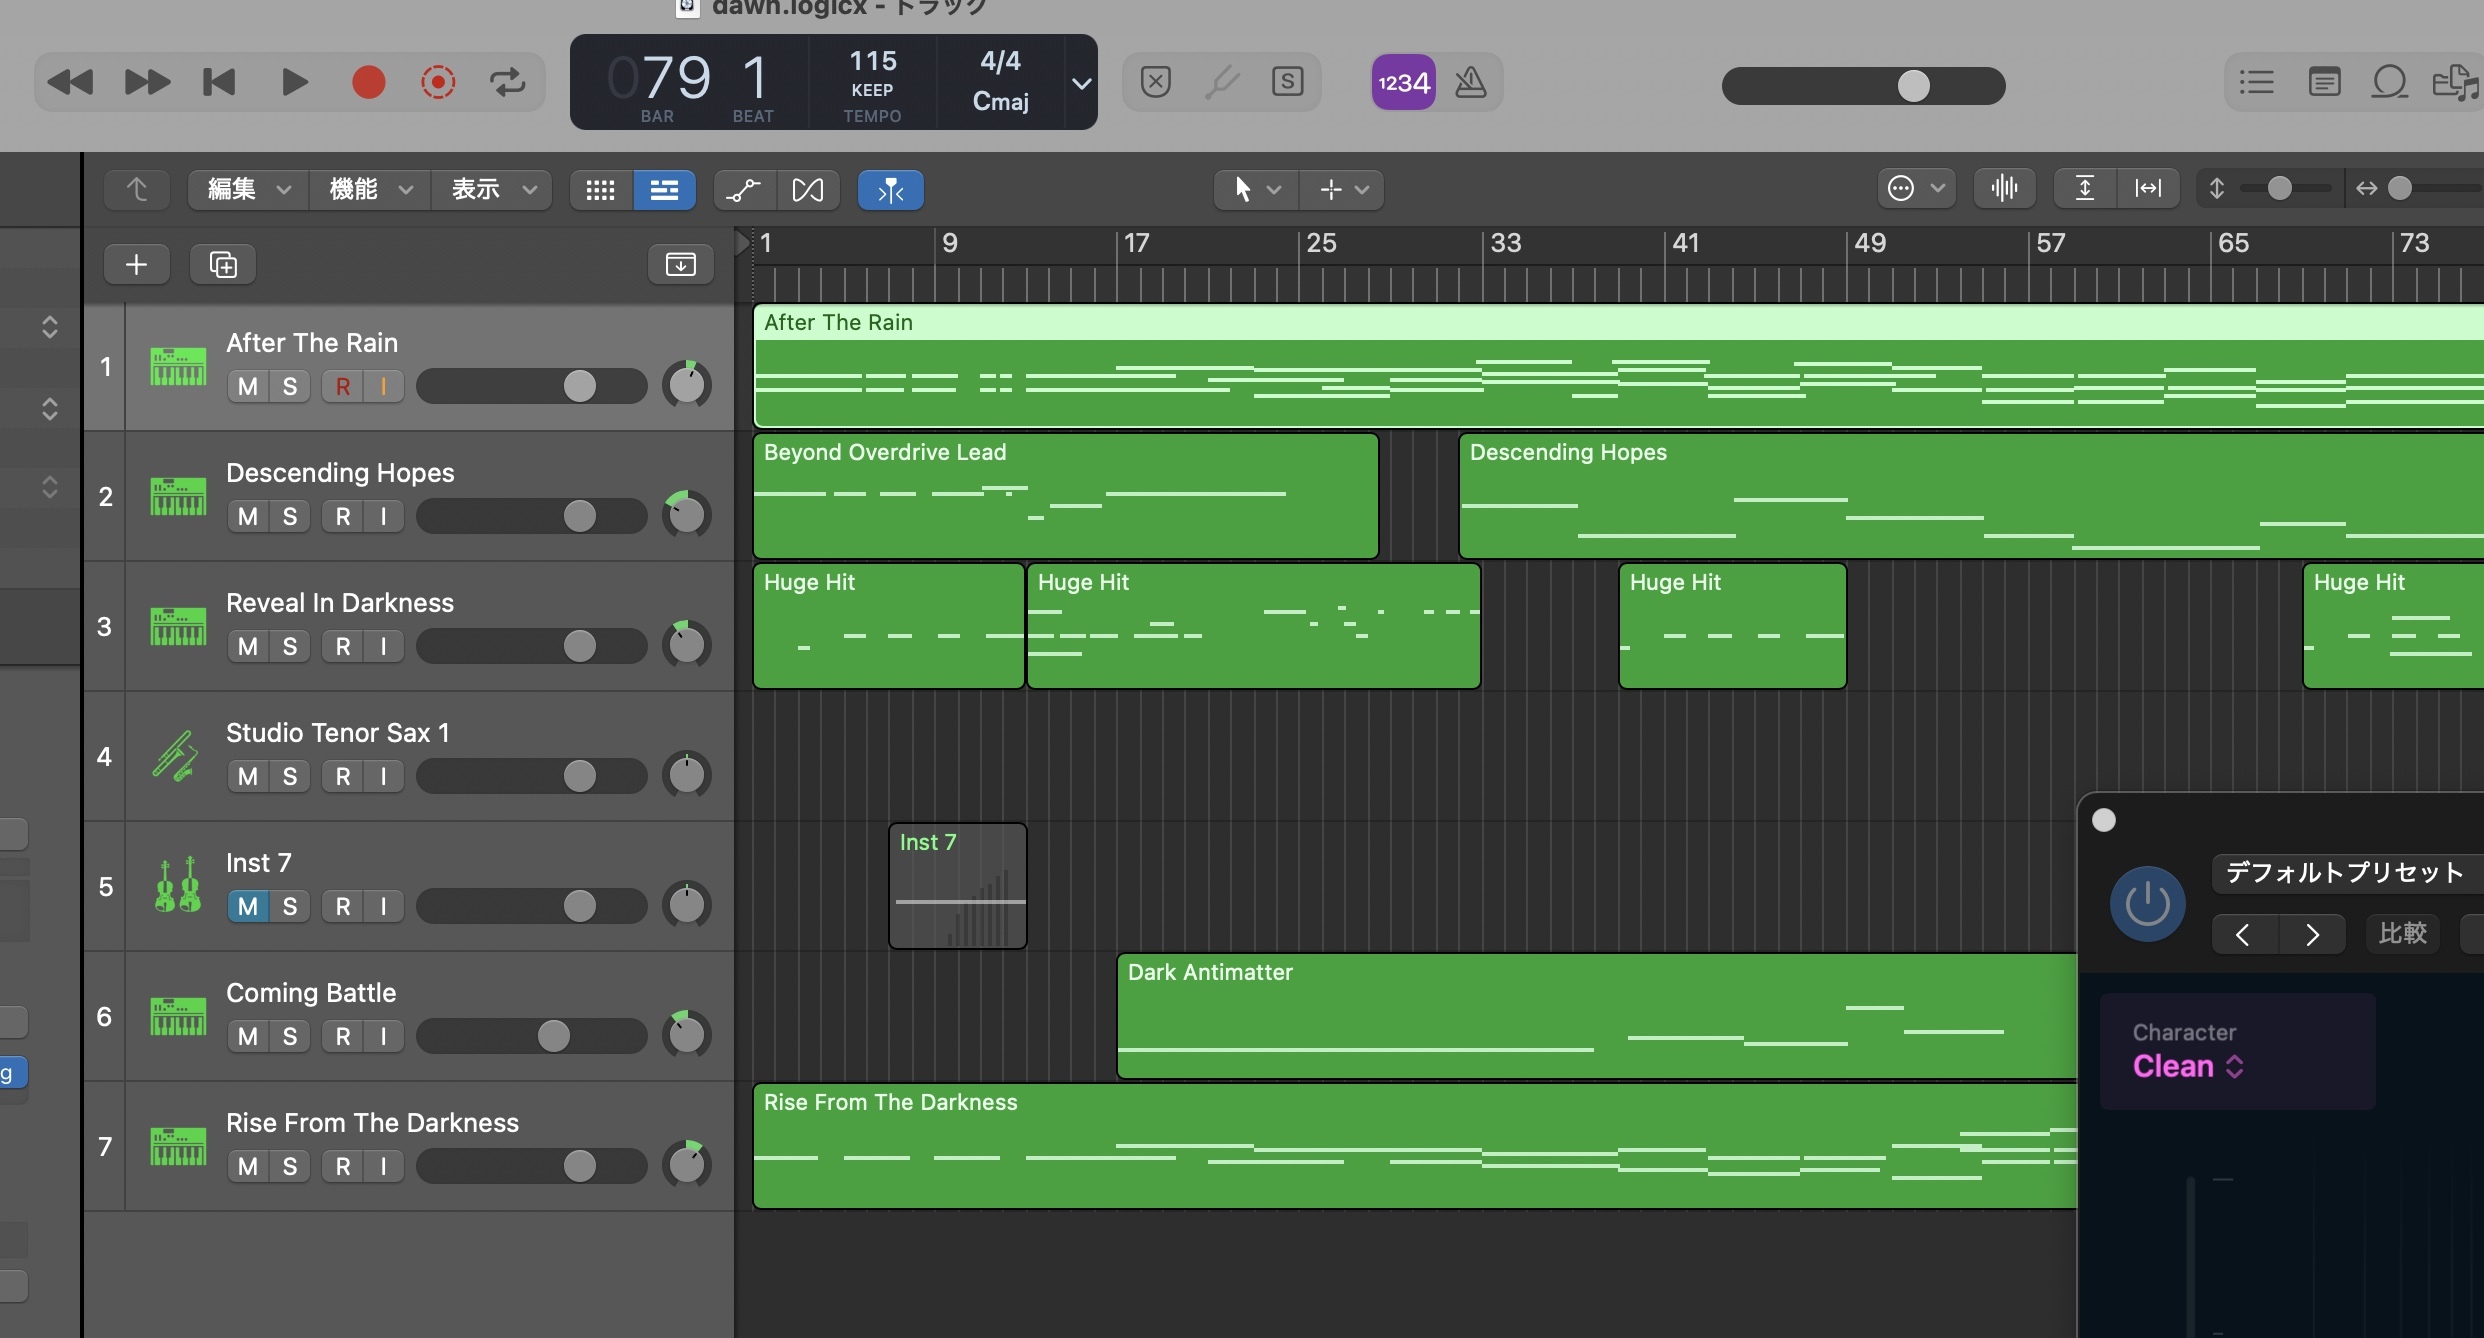Click the 比較 compare button

2402,933
